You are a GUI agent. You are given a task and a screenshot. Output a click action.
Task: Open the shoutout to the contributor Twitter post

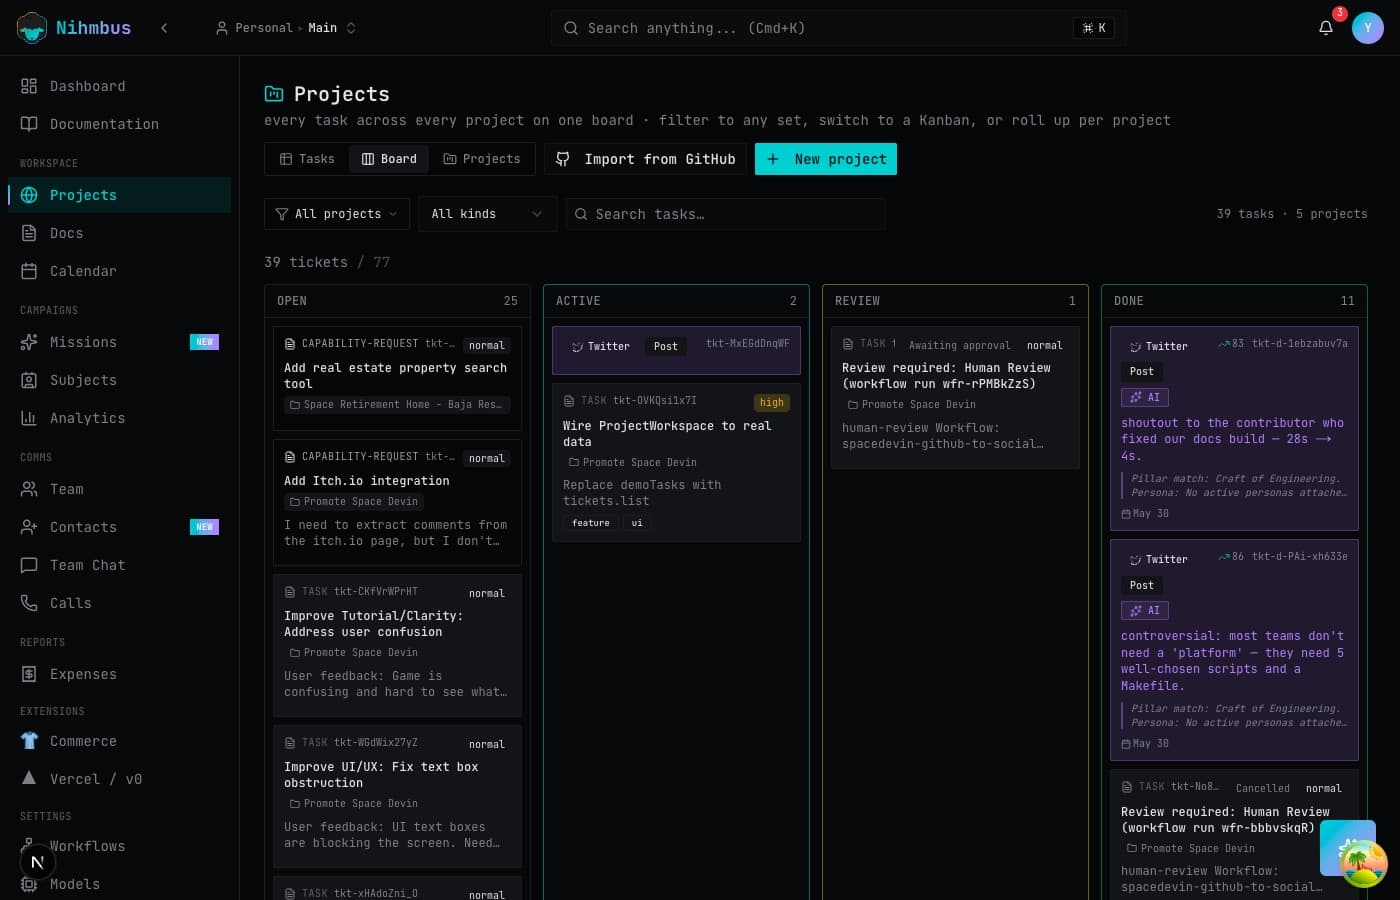tap(1234, 428)
